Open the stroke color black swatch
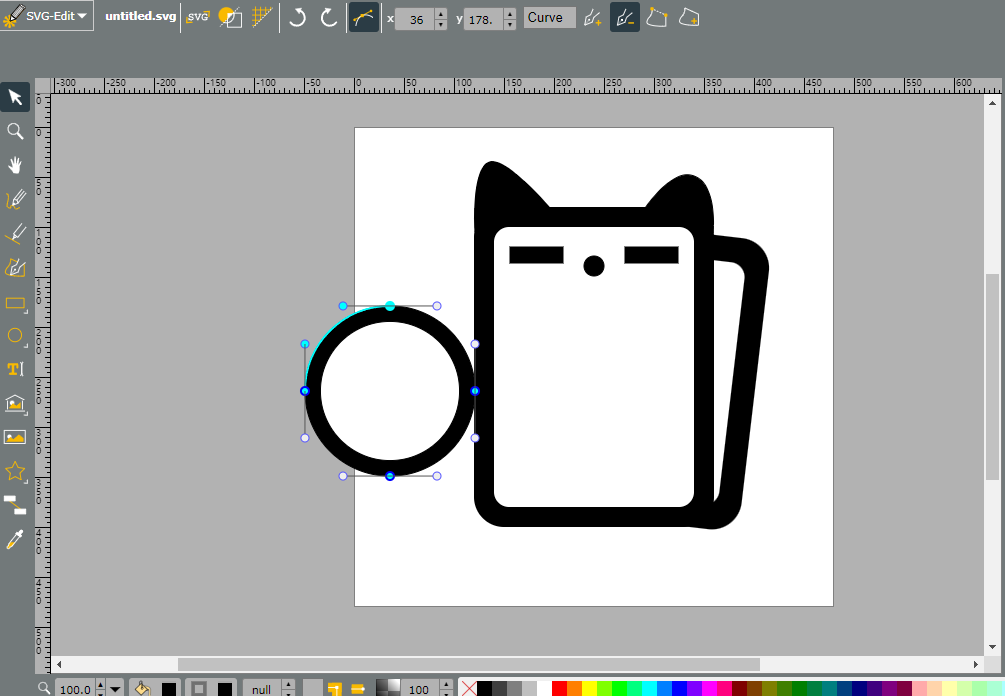1005x696 pixels. pos(224,690)
